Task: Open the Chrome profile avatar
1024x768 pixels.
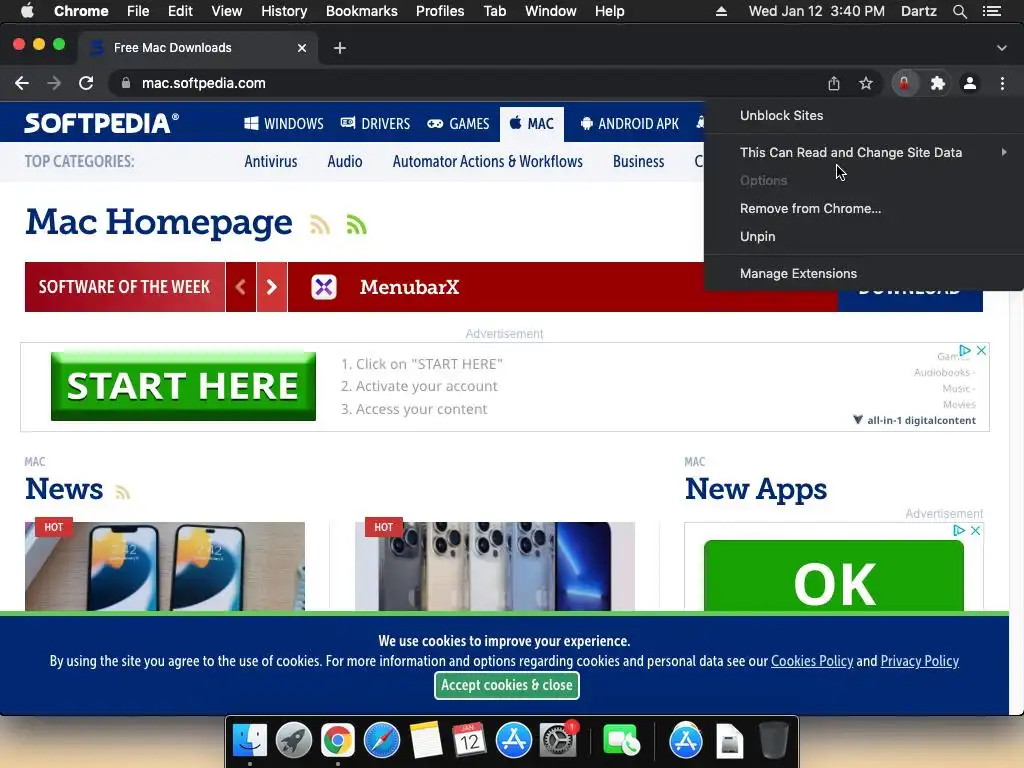Action: 970,83
